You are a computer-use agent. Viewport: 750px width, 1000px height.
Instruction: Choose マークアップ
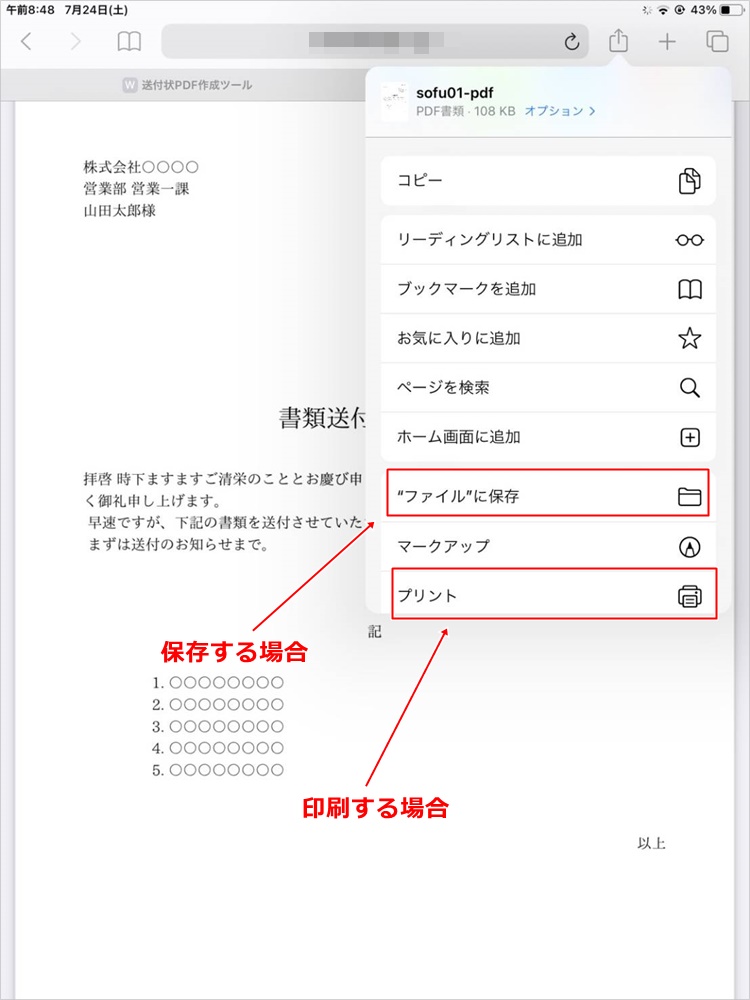[548, 546]
